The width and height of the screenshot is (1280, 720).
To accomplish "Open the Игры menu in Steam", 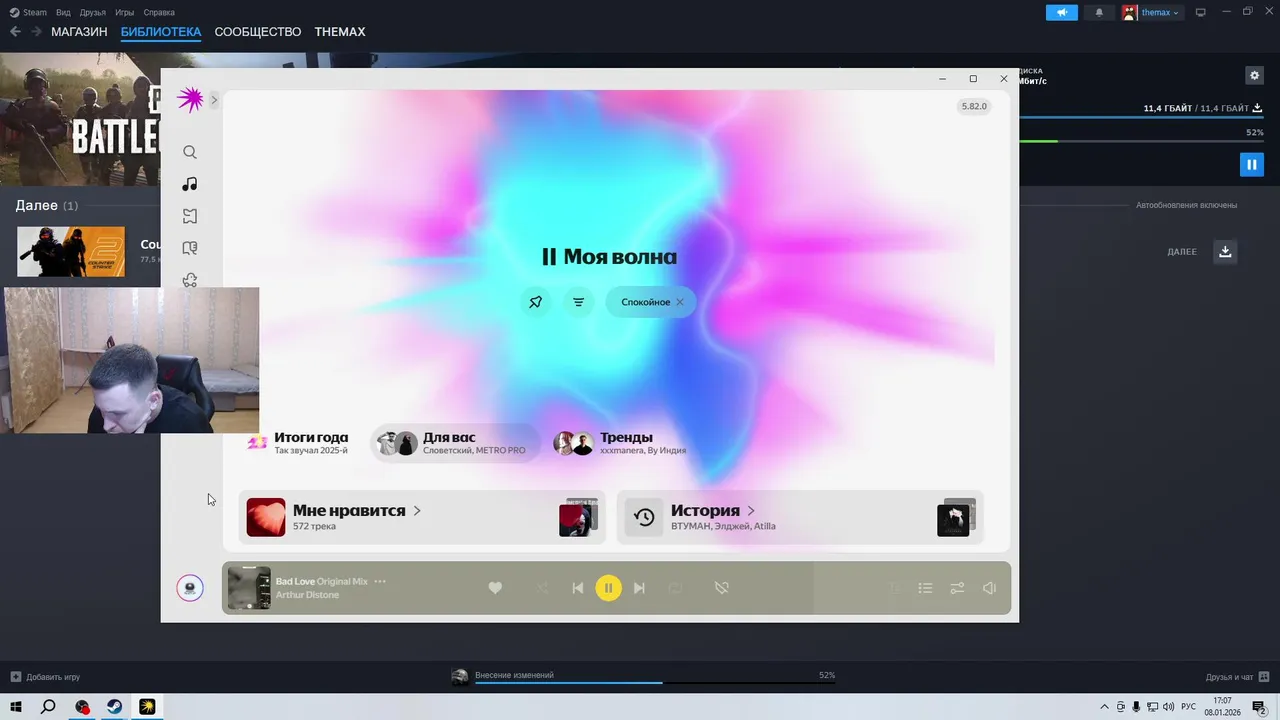I will 124,12.
